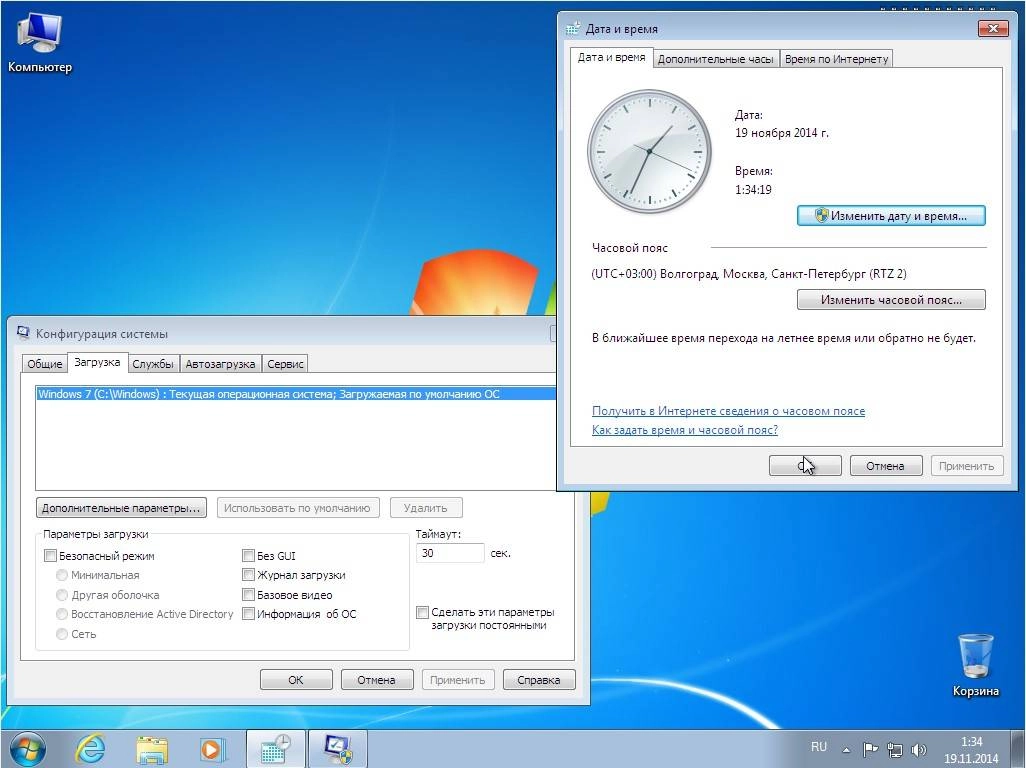The width and height of the screenshot is (1026, 768).
Task: Open Action Center flag tray icon
Action: [870, 750]
